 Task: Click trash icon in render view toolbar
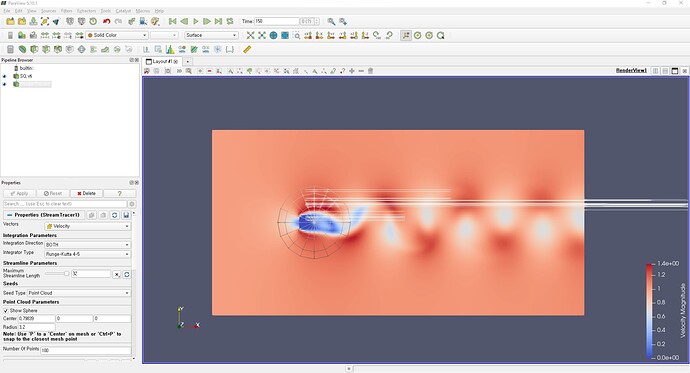(371, 71)
